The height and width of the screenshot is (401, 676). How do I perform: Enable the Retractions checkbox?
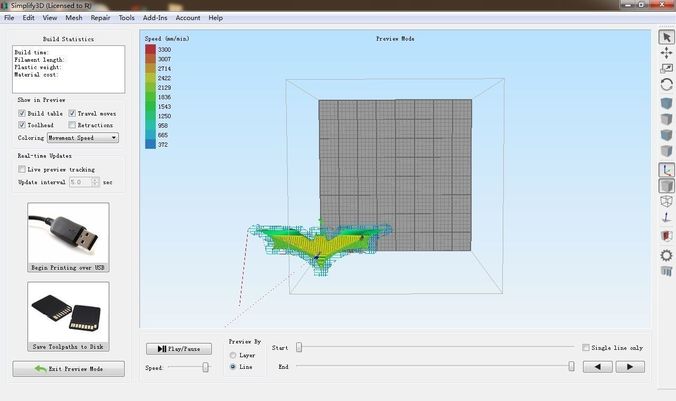click(x=72, y=125)
